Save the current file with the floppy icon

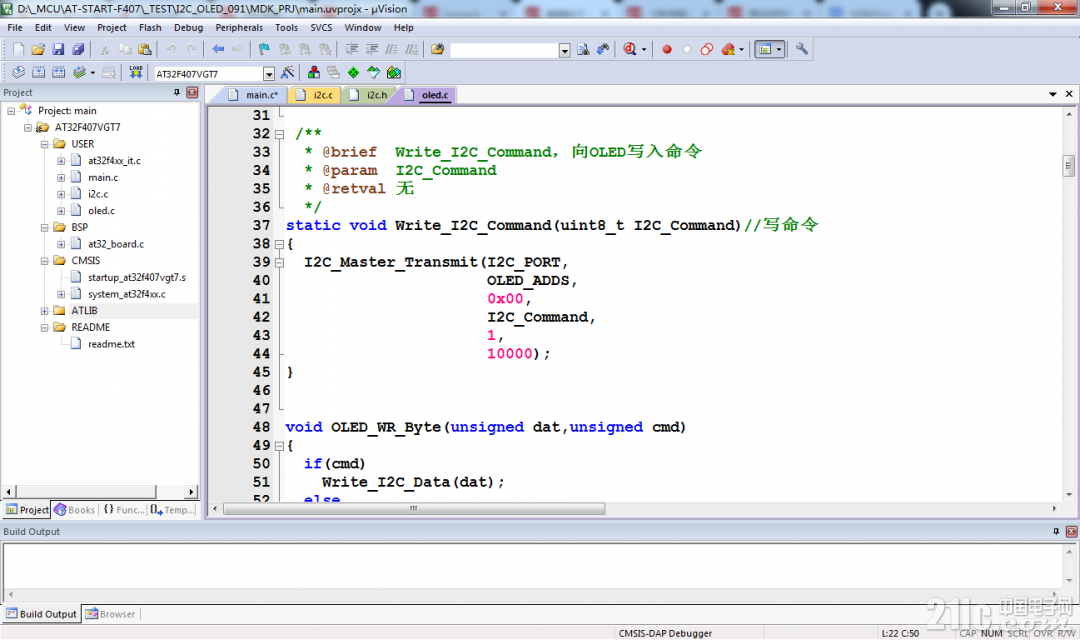[58, 49]
